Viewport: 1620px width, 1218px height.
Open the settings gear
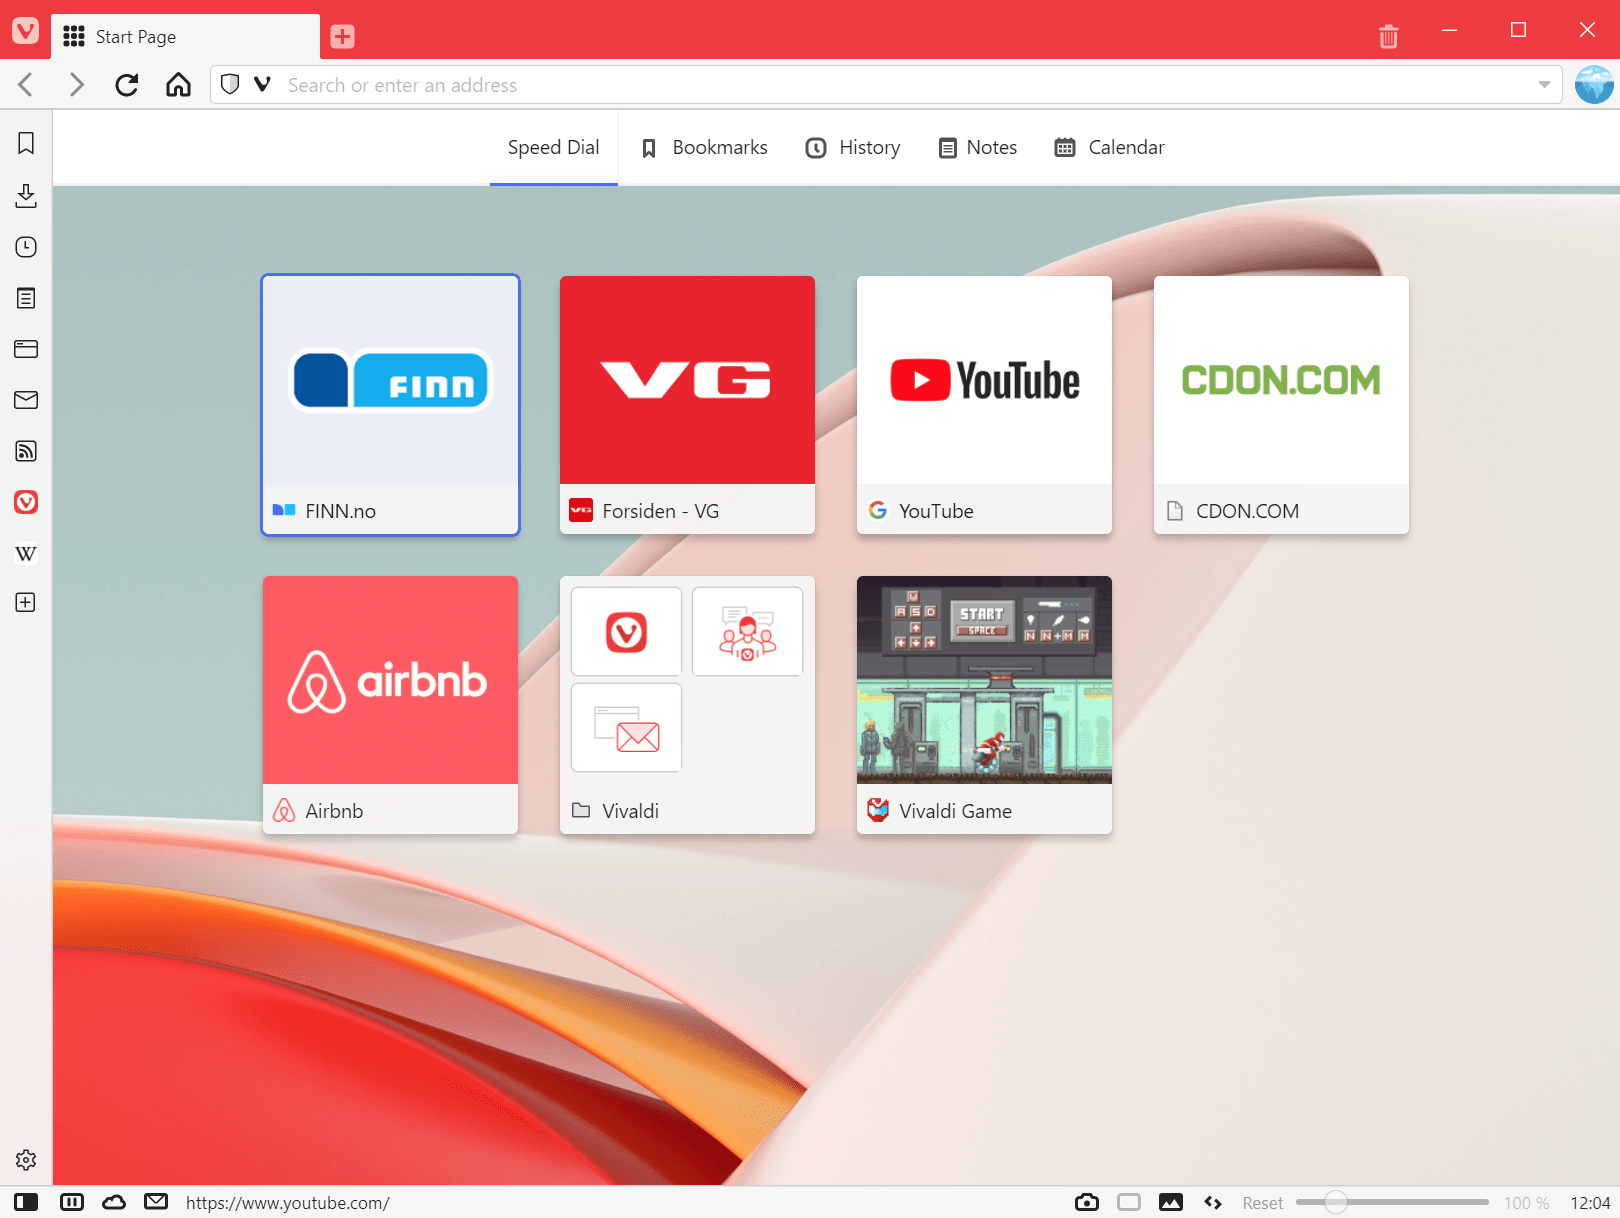pyautogui.click(x=26, y=1160)
